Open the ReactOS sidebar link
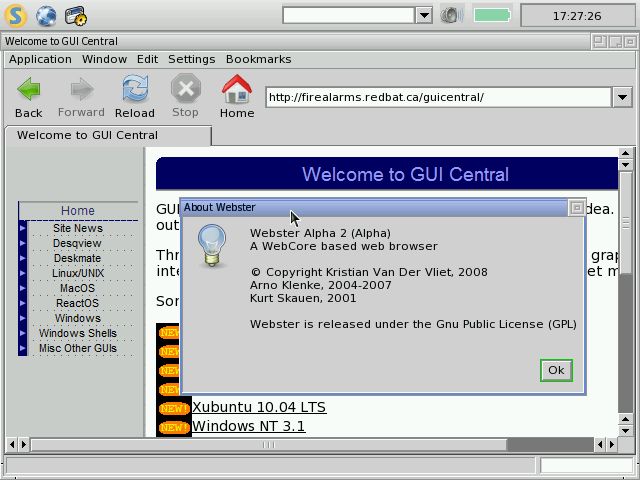640x480 pixels. (x=78, y=303)
